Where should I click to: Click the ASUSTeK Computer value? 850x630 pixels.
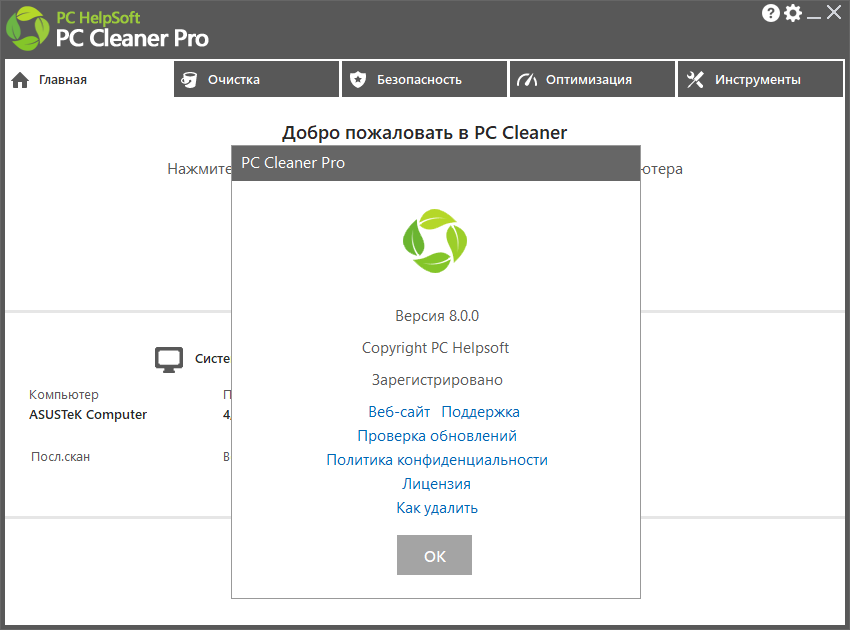(x=88, y=415)
